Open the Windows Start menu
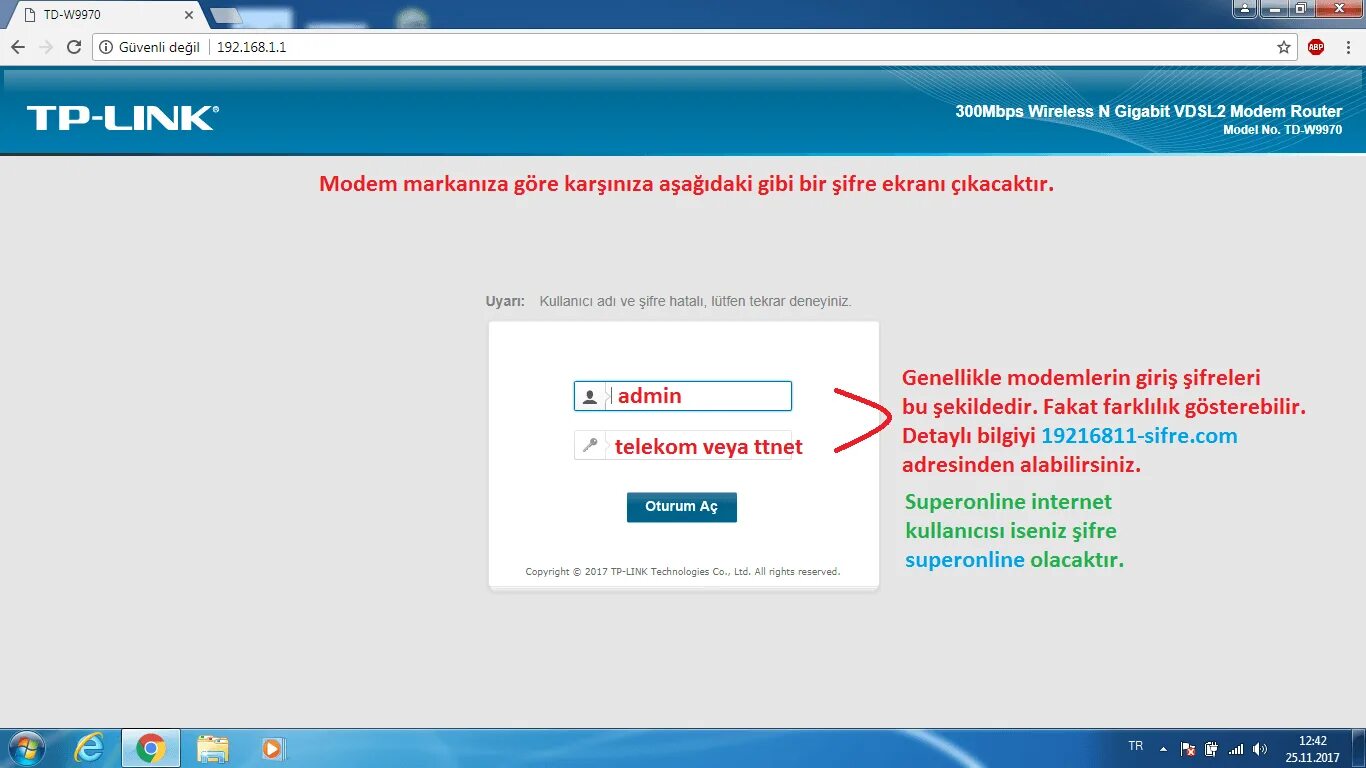The image size is (1366, 768). [25, 748]
